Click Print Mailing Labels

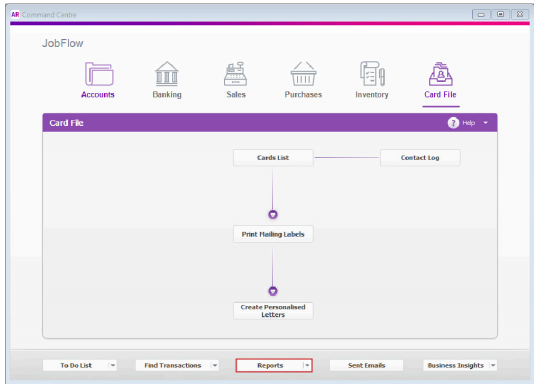pos(273,234)
